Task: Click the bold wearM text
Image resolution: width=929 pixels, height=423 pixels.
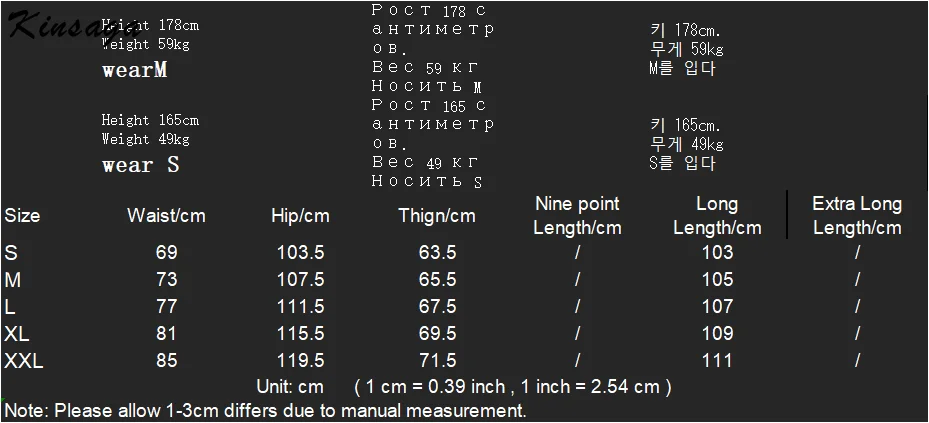Action: point(134,71)
